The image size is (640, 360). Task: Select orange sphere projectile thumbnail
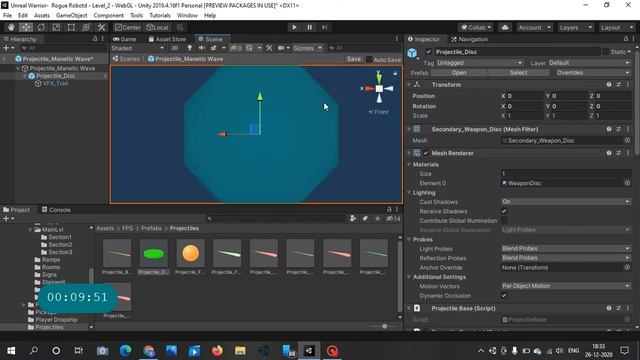point(191,253)
